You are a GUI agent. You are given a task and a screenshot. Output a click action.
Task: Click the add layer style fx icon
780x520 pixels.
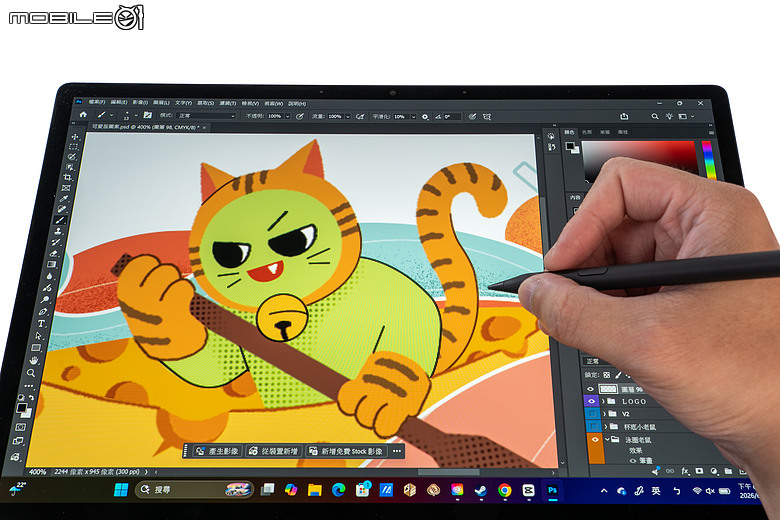[685, 471]
